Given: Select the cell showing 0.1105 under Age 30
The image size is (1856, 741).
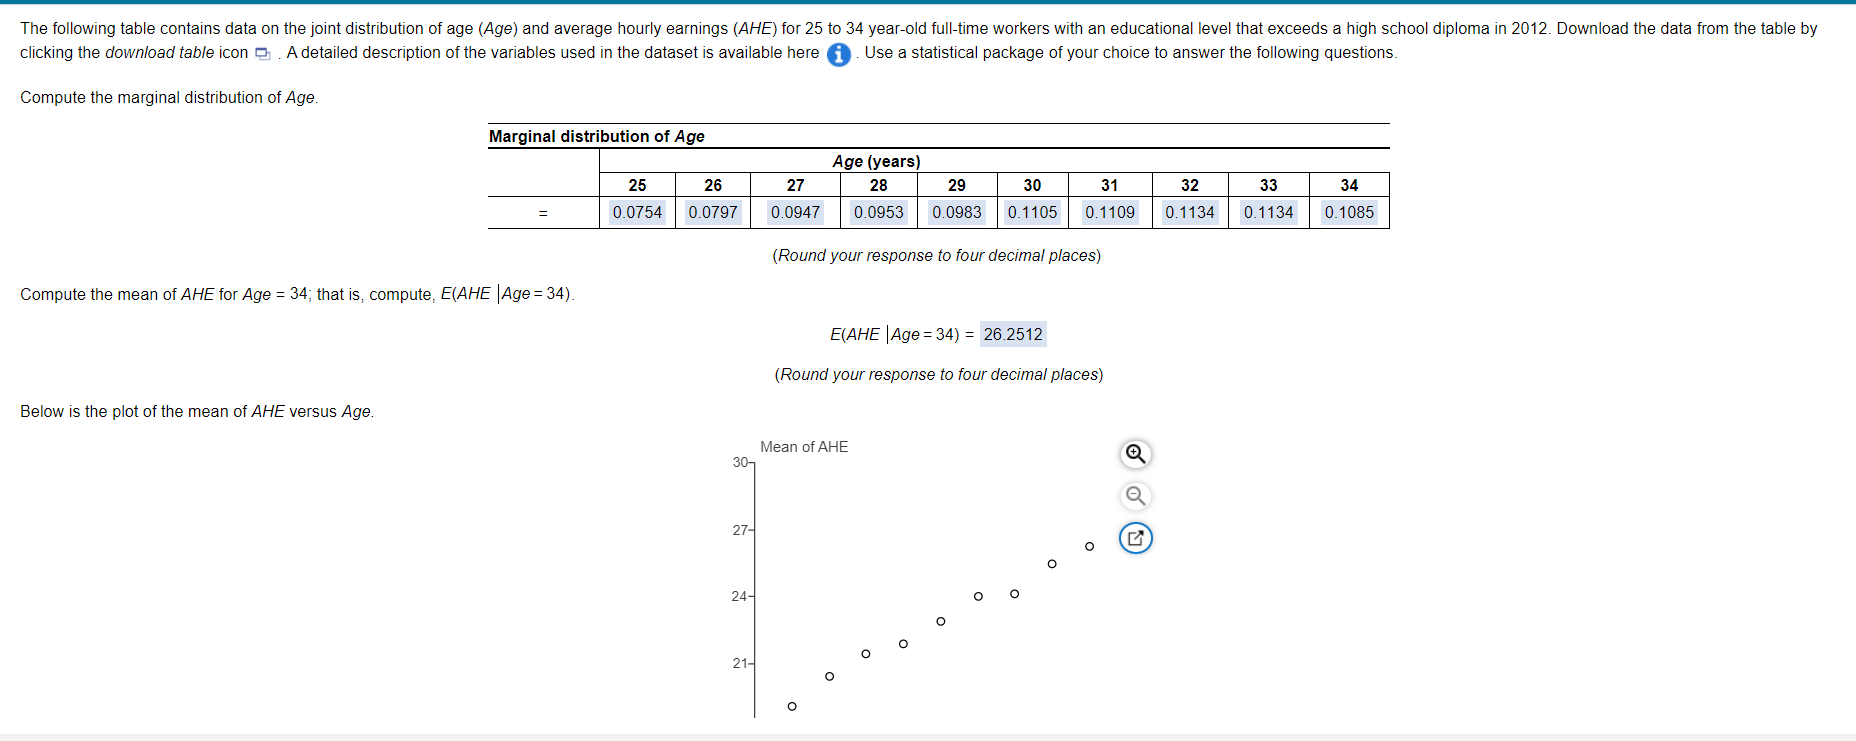Looking at the screenshot, I should 1031,212.
